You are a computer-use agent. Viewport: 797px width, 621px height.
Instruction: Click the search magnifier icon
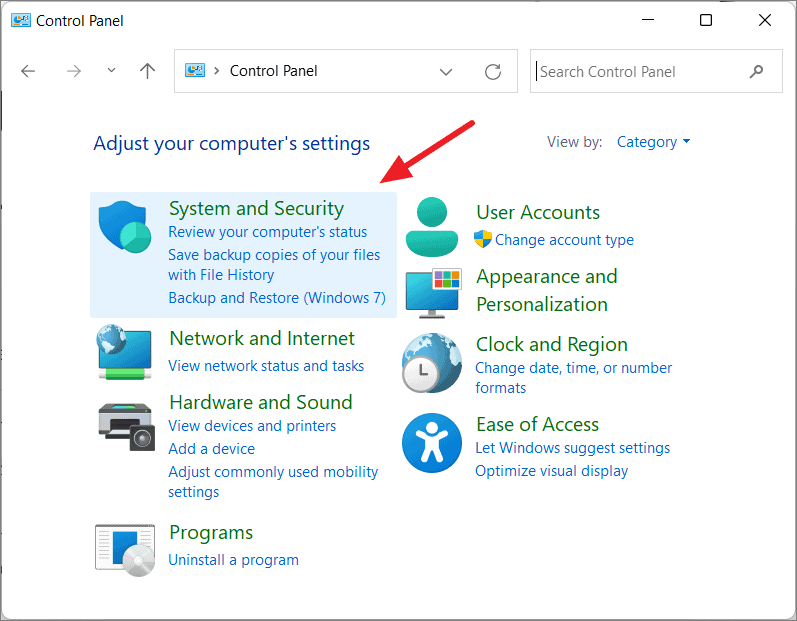756,71
